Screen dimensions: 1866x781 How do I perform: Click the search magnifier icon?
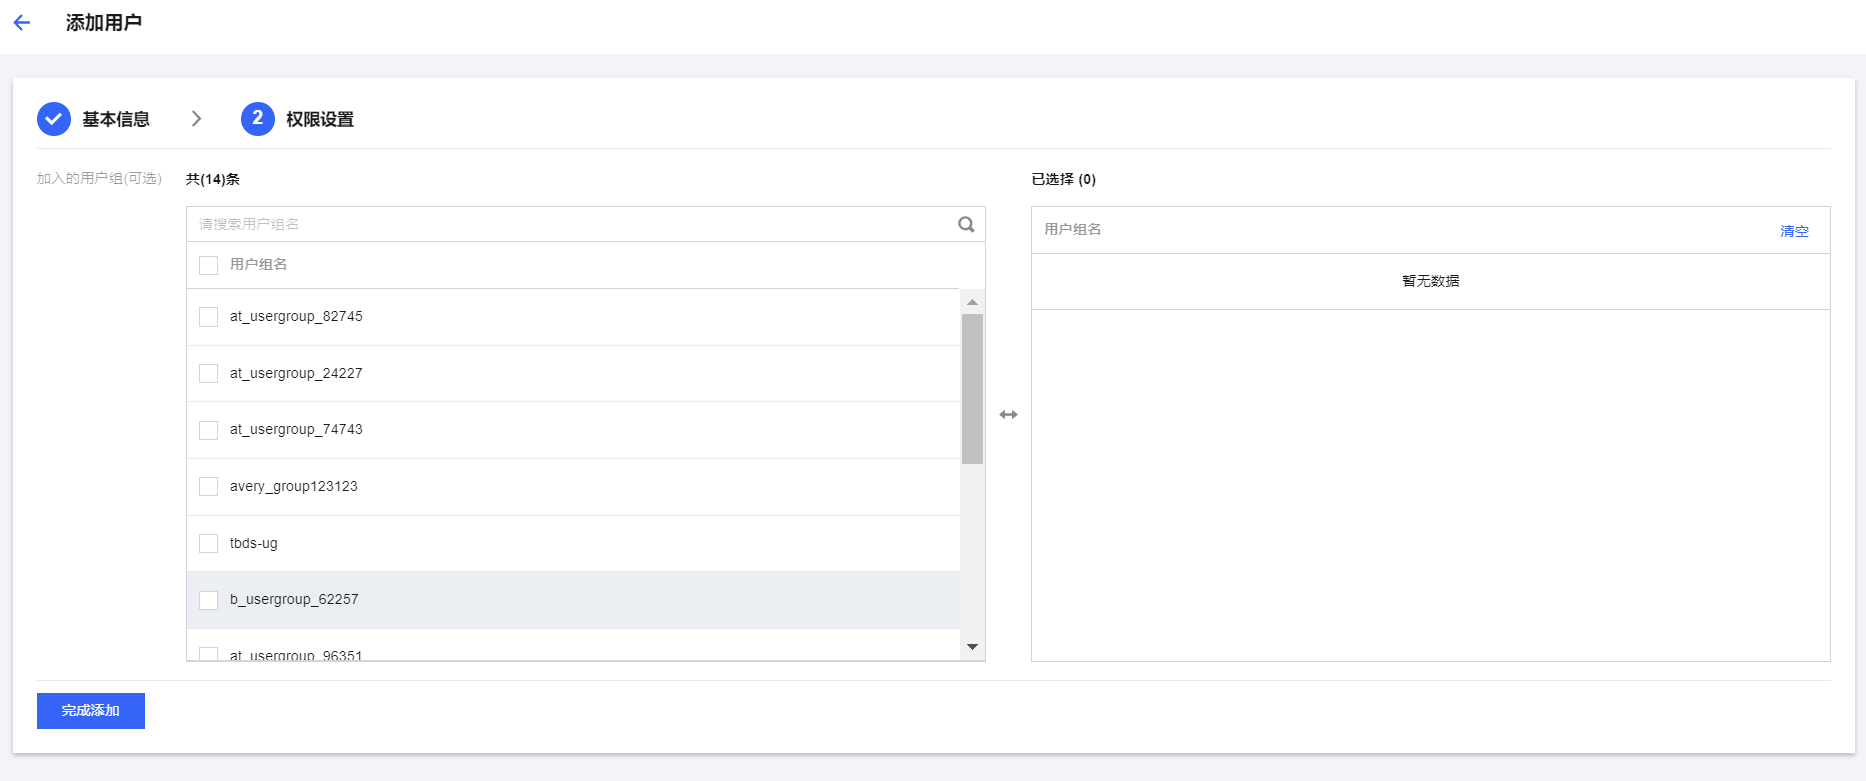(966, 224)
